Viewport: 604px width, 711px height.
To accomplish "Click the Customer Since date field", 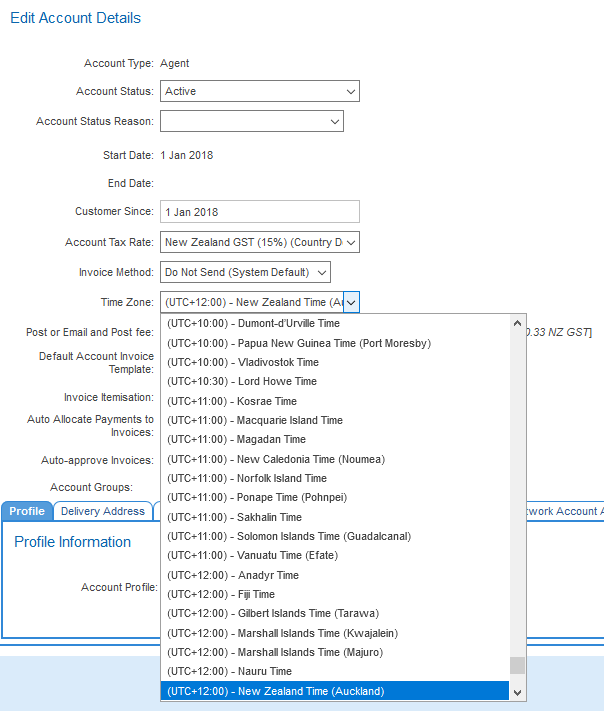I will coord(259,212).
